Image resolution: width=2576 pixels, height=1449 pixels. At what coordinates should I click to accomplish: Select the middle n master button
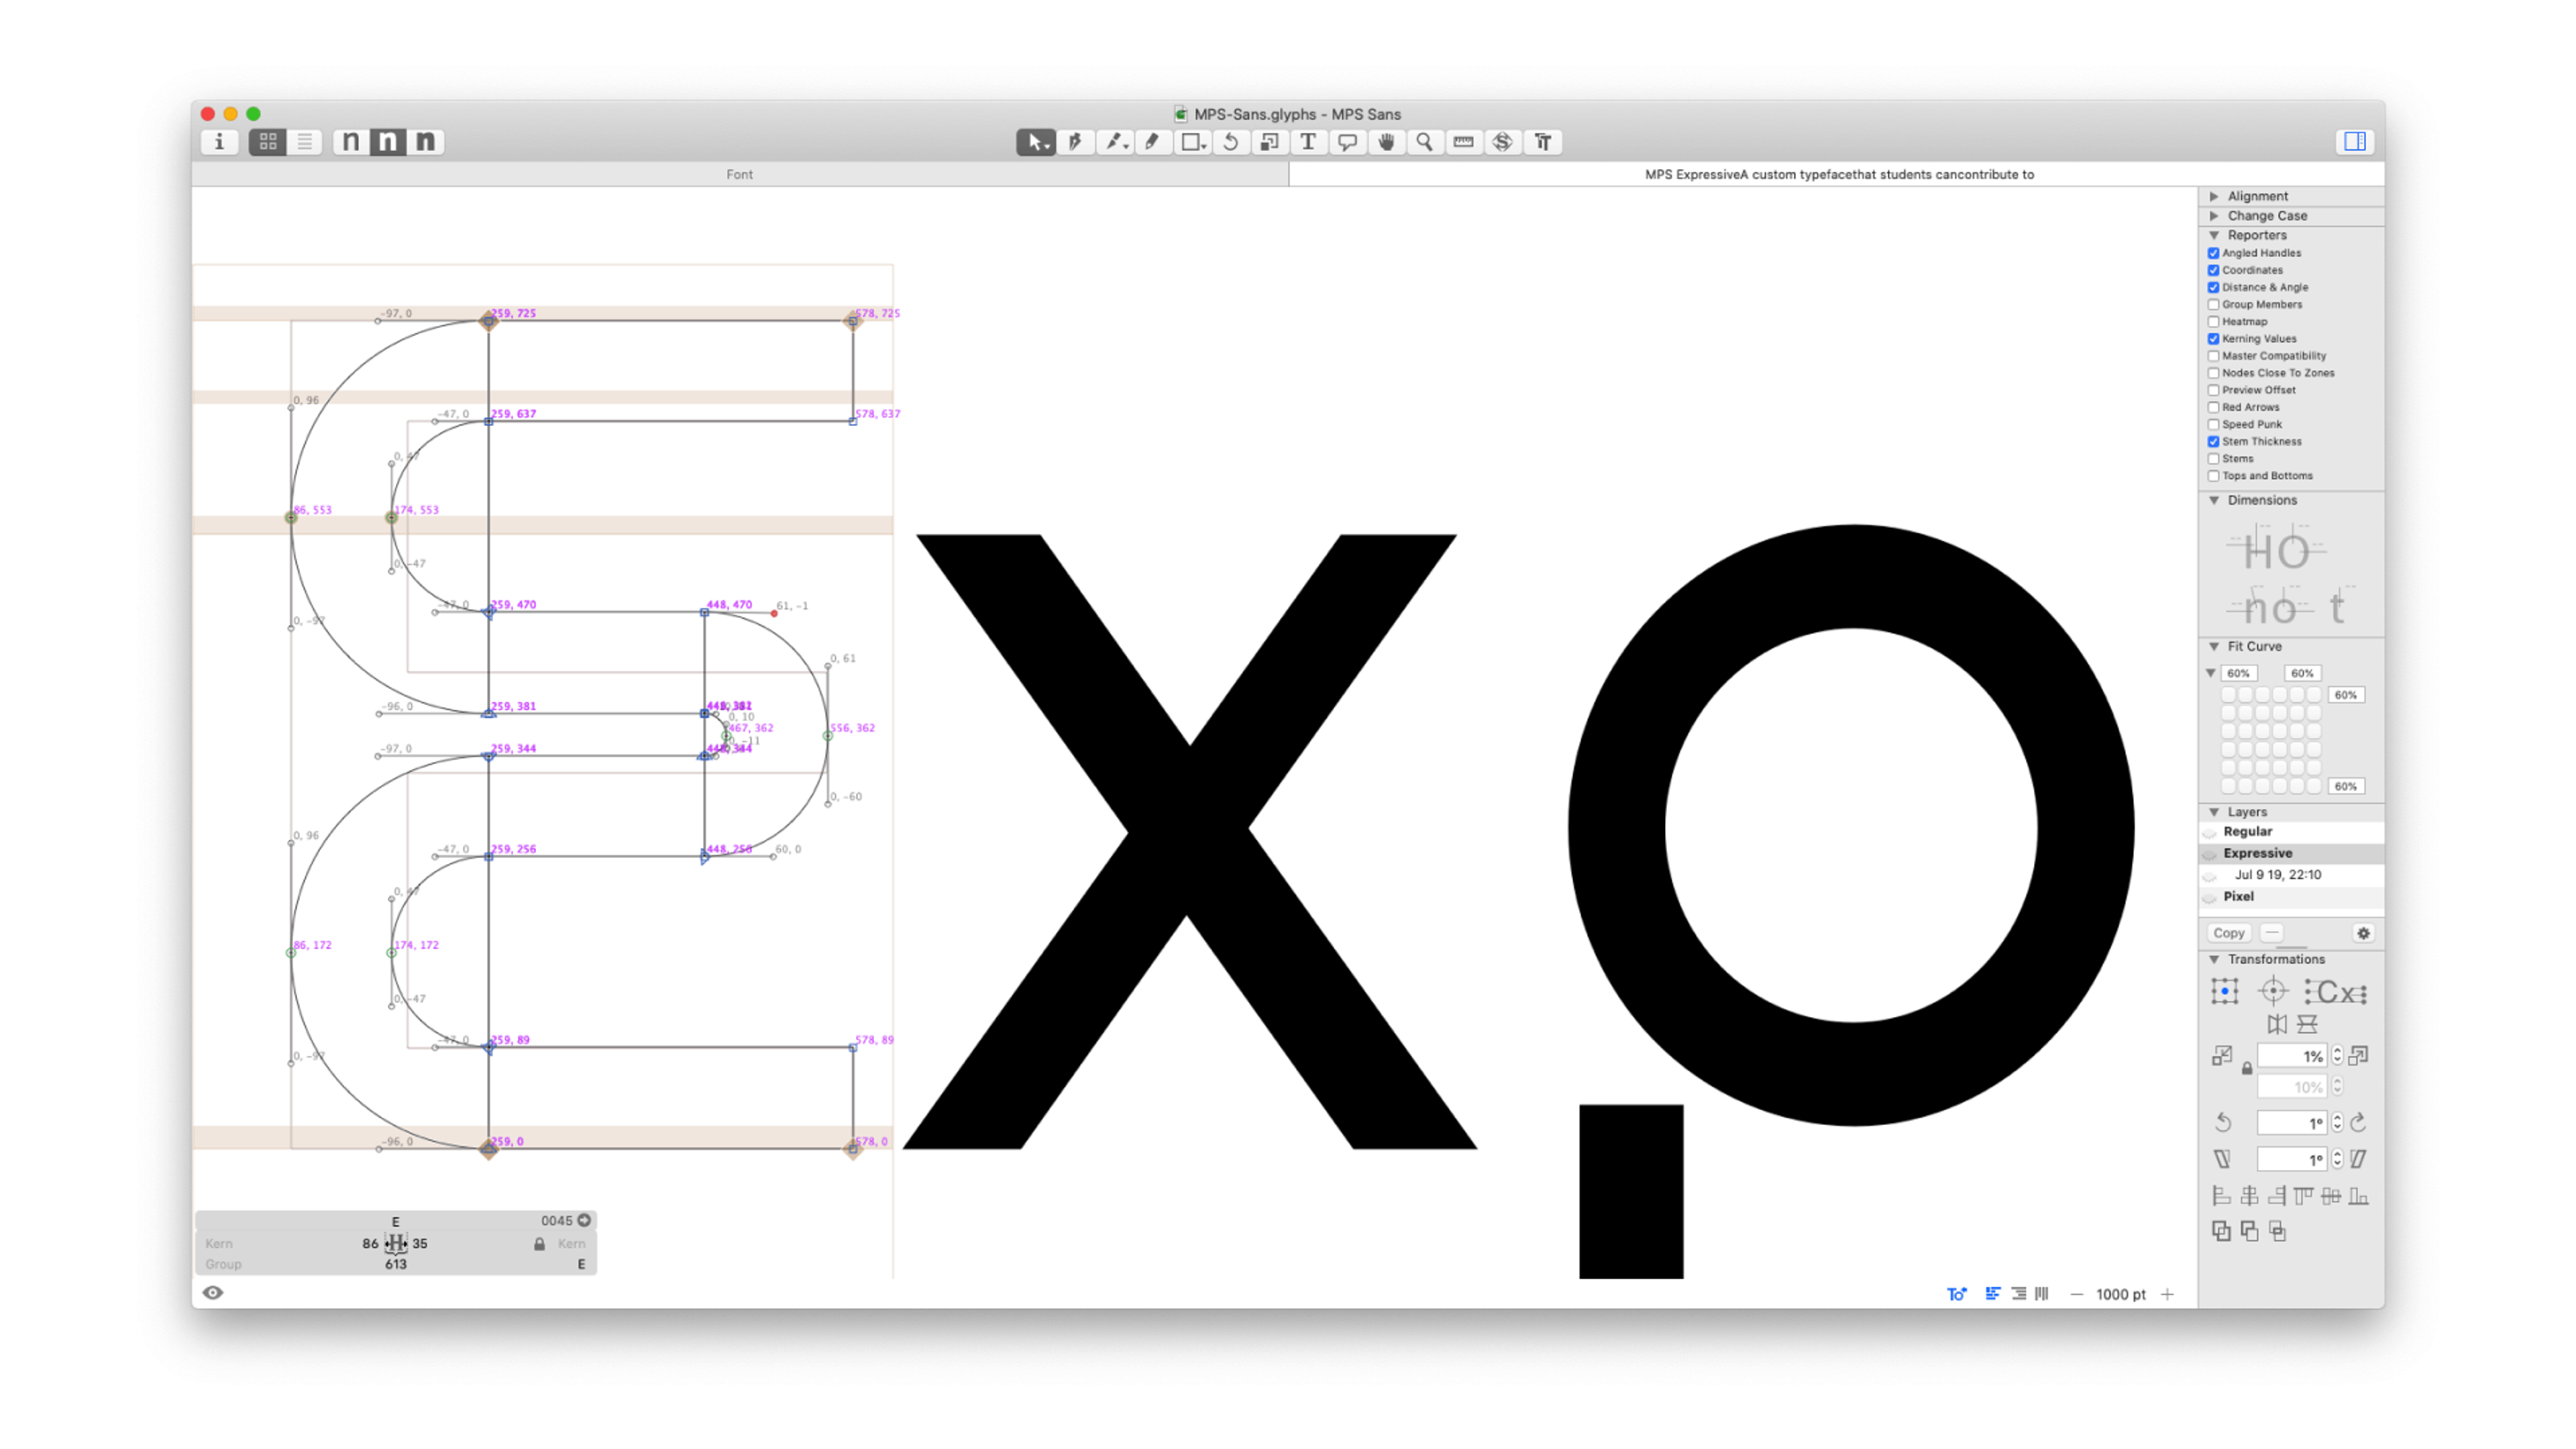(388, 142)
